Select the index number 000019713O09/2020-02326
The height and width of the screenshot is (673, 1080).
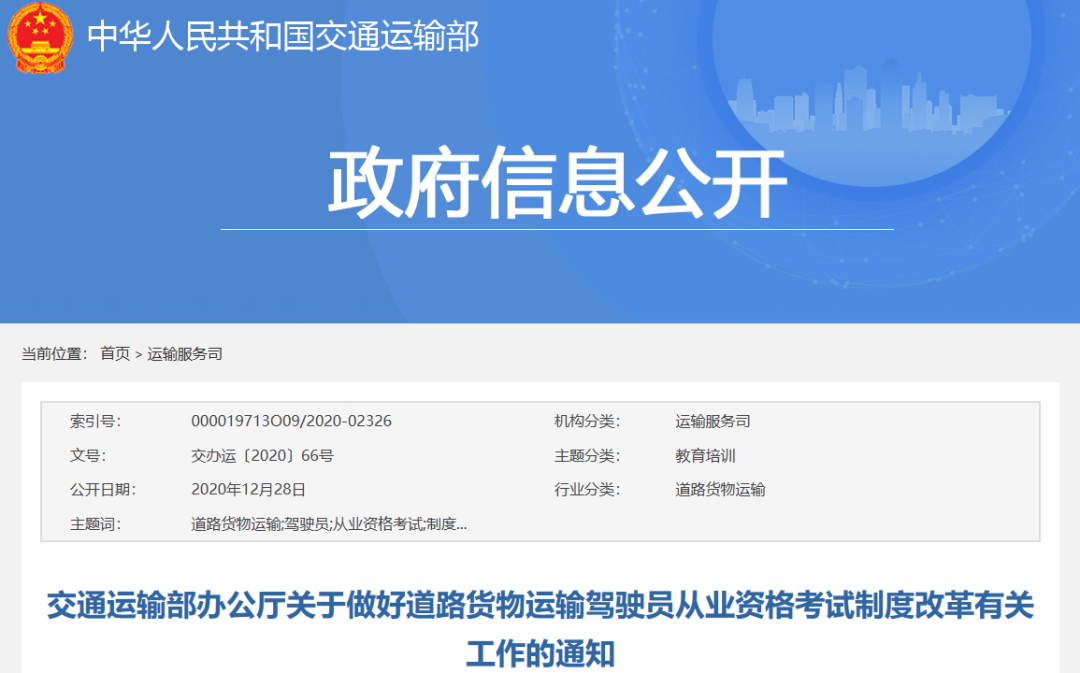290,421
